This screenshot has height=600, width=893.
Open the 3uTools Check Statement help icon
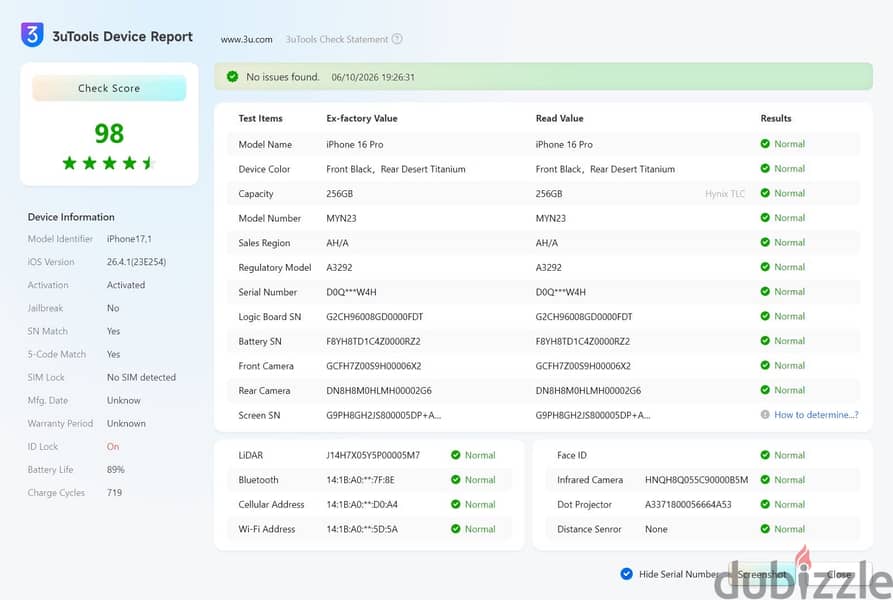(397, 39)
